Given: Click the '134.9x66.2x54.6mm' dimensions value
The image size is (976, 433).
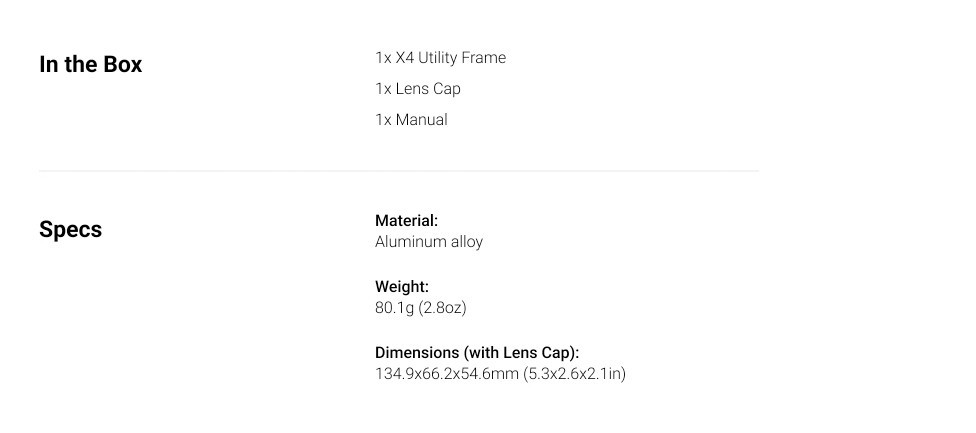Looking at the screenshot, I should pyautogui.click(x=447, y=374).
